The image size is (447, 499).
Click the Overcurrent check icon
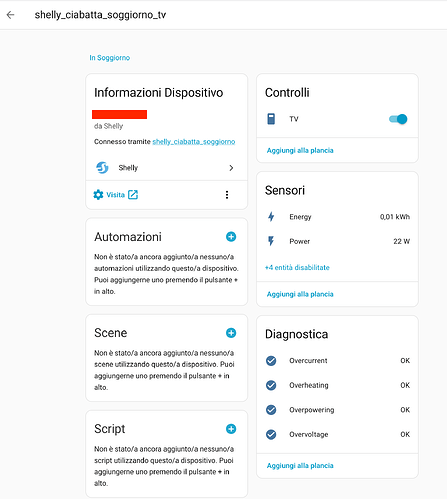271,361
